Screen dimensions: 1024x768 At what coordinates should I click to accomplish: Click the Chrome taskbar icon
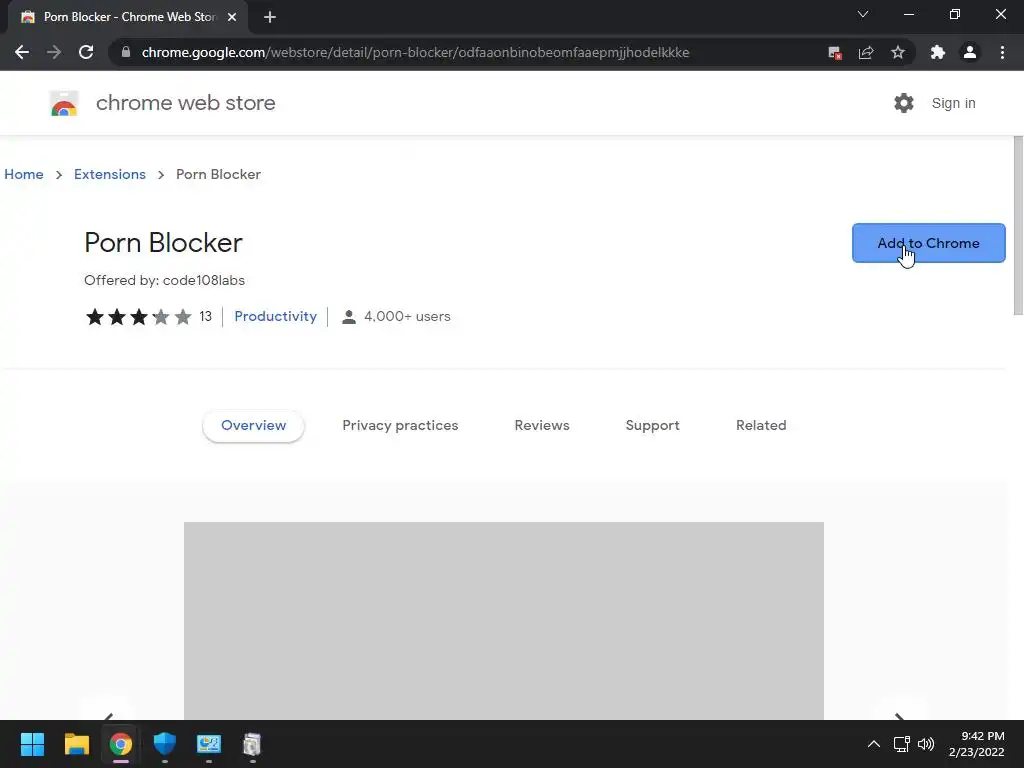point(121,744)
